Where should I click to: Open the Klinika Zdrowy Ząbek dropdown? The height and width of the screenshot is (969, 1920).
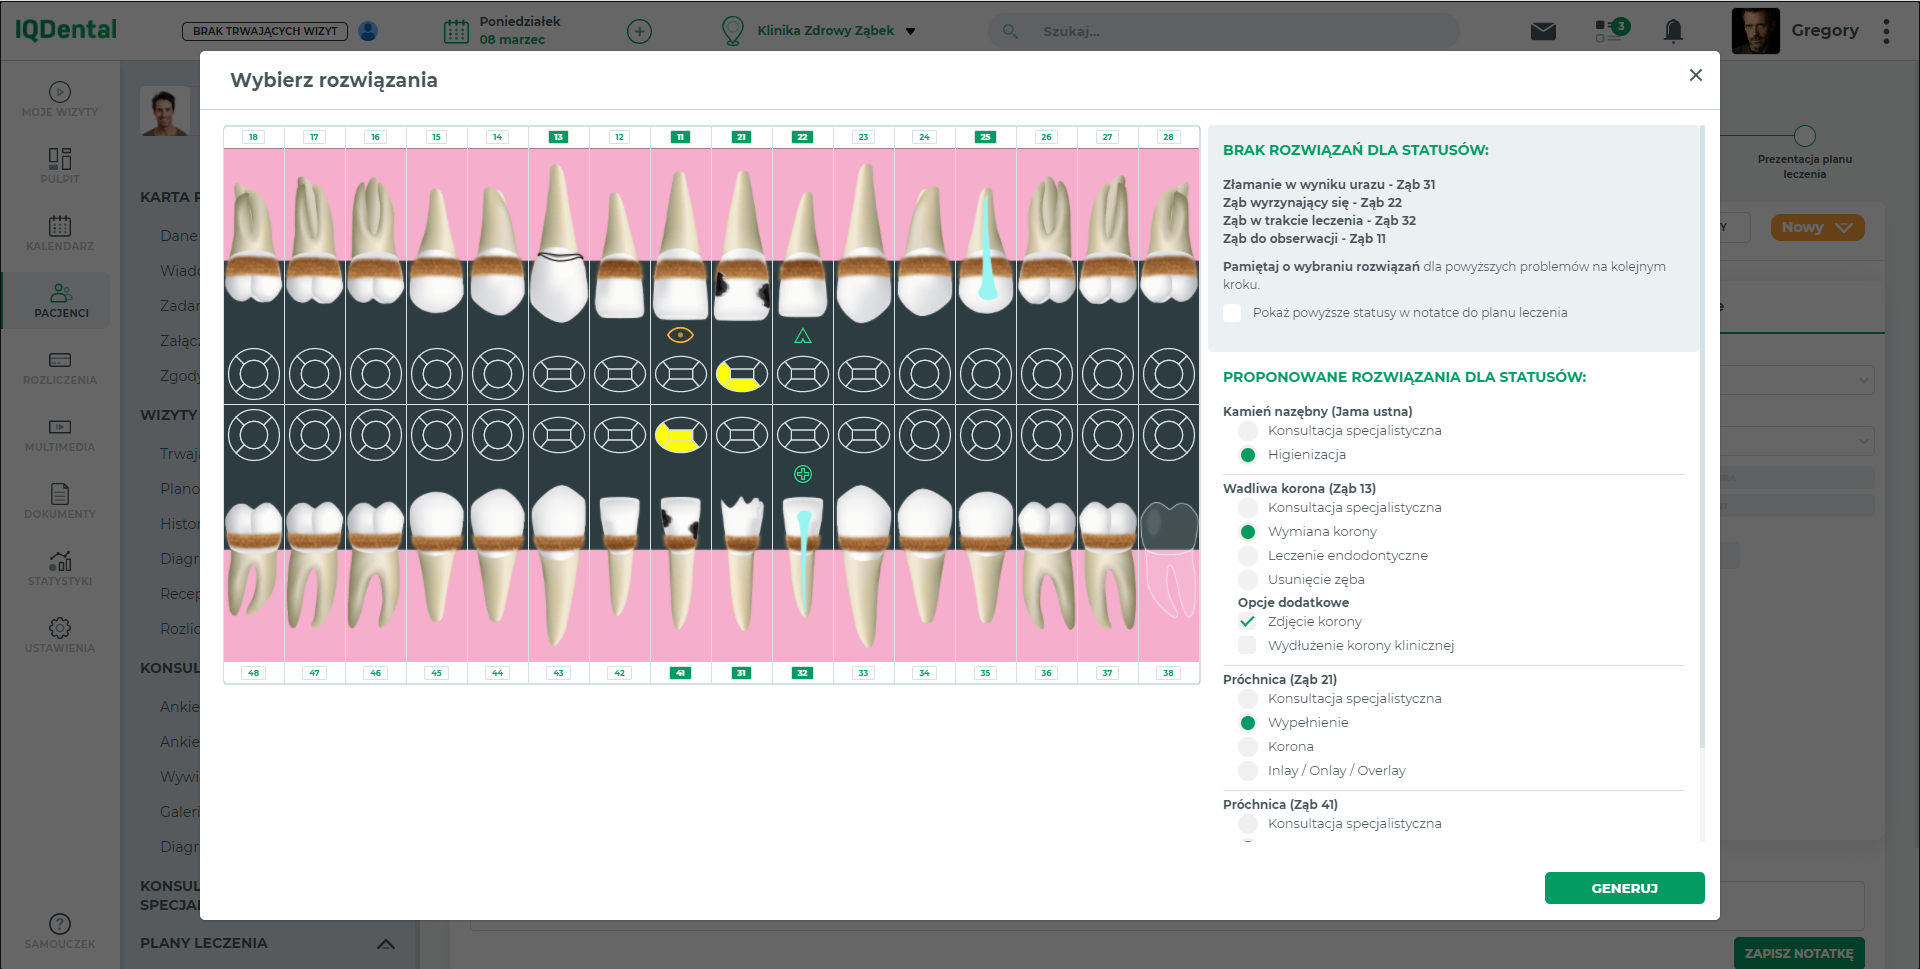tap(836, 31)
